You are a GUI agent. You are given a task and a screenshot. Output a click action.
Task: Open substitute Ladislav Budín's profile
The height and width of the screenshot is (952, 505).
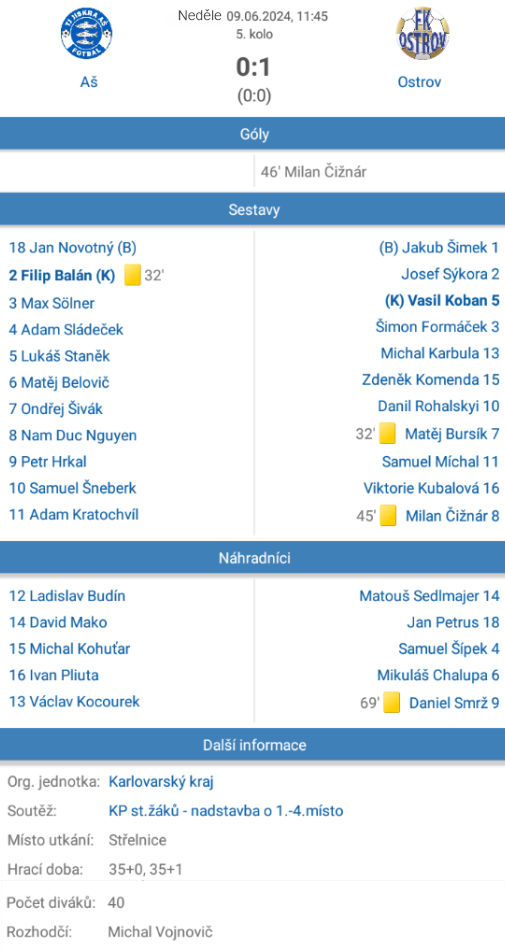67,596
